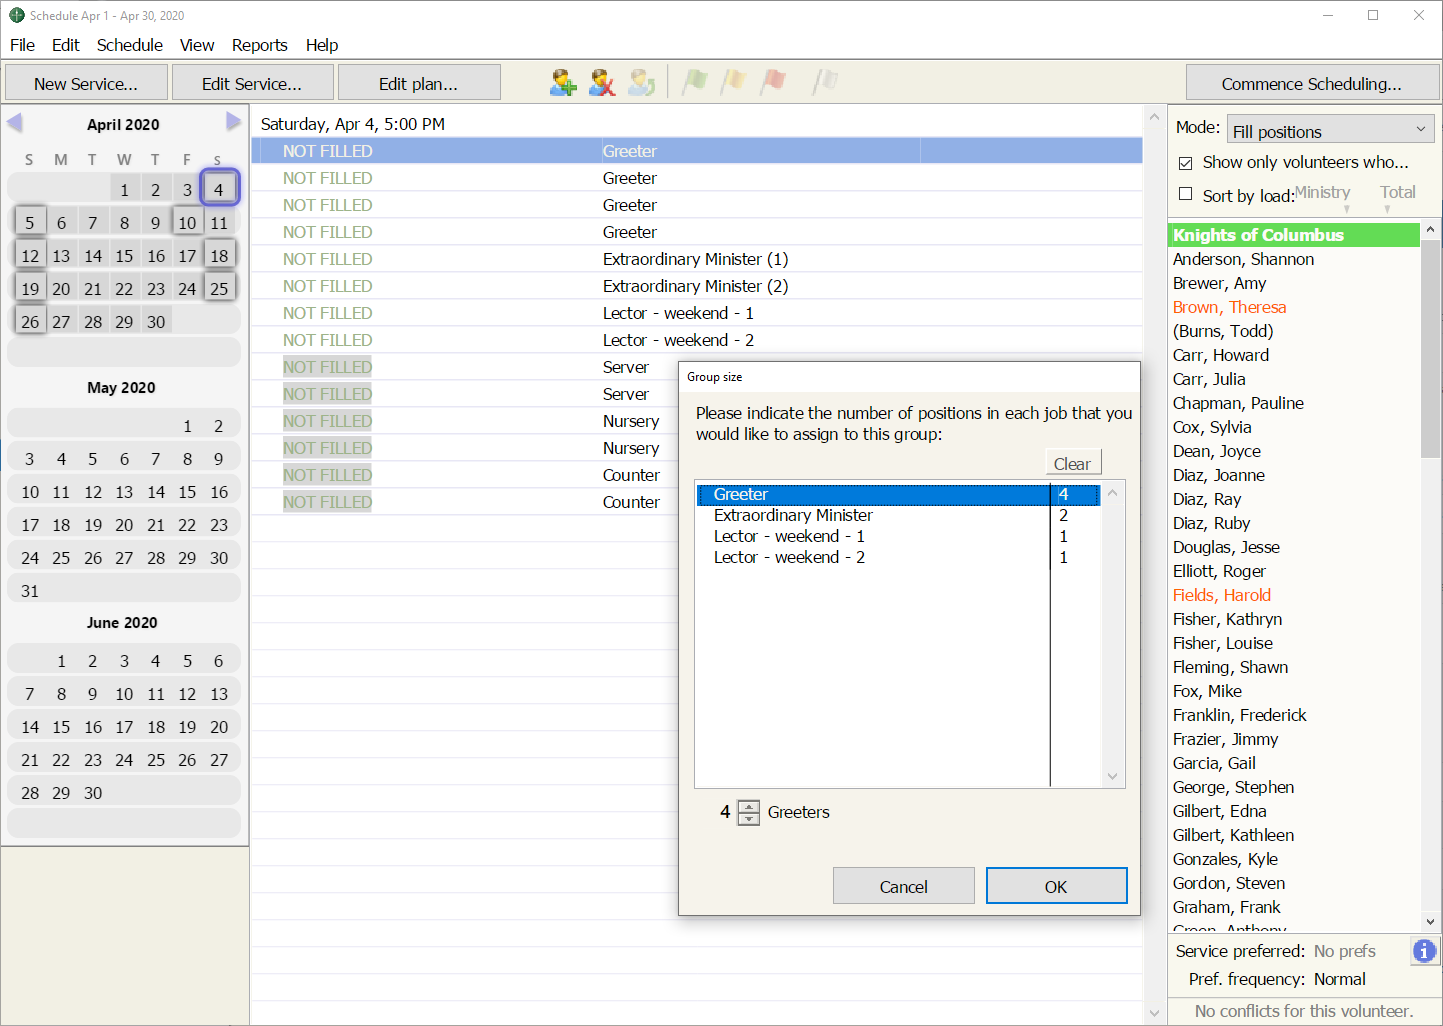Select Extraordinary Minister row in group list
Image resolution: width=1443 pixels, height=1026 pixels.
click(x=793, y=515)
